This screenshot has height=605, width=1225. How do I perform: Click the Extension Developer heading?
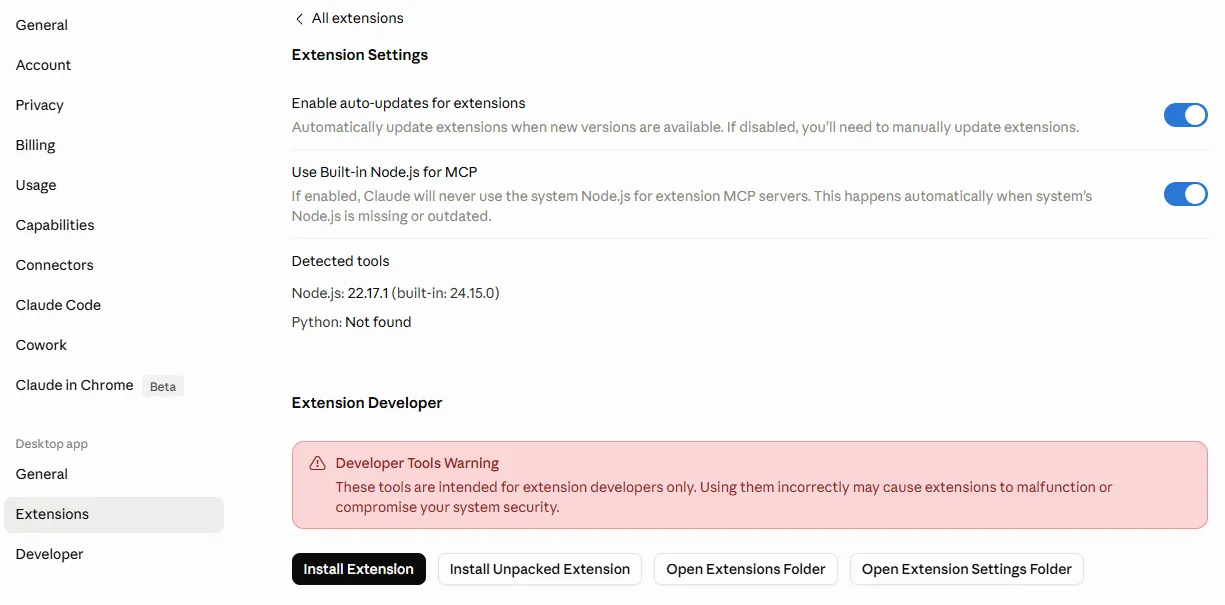367,403
